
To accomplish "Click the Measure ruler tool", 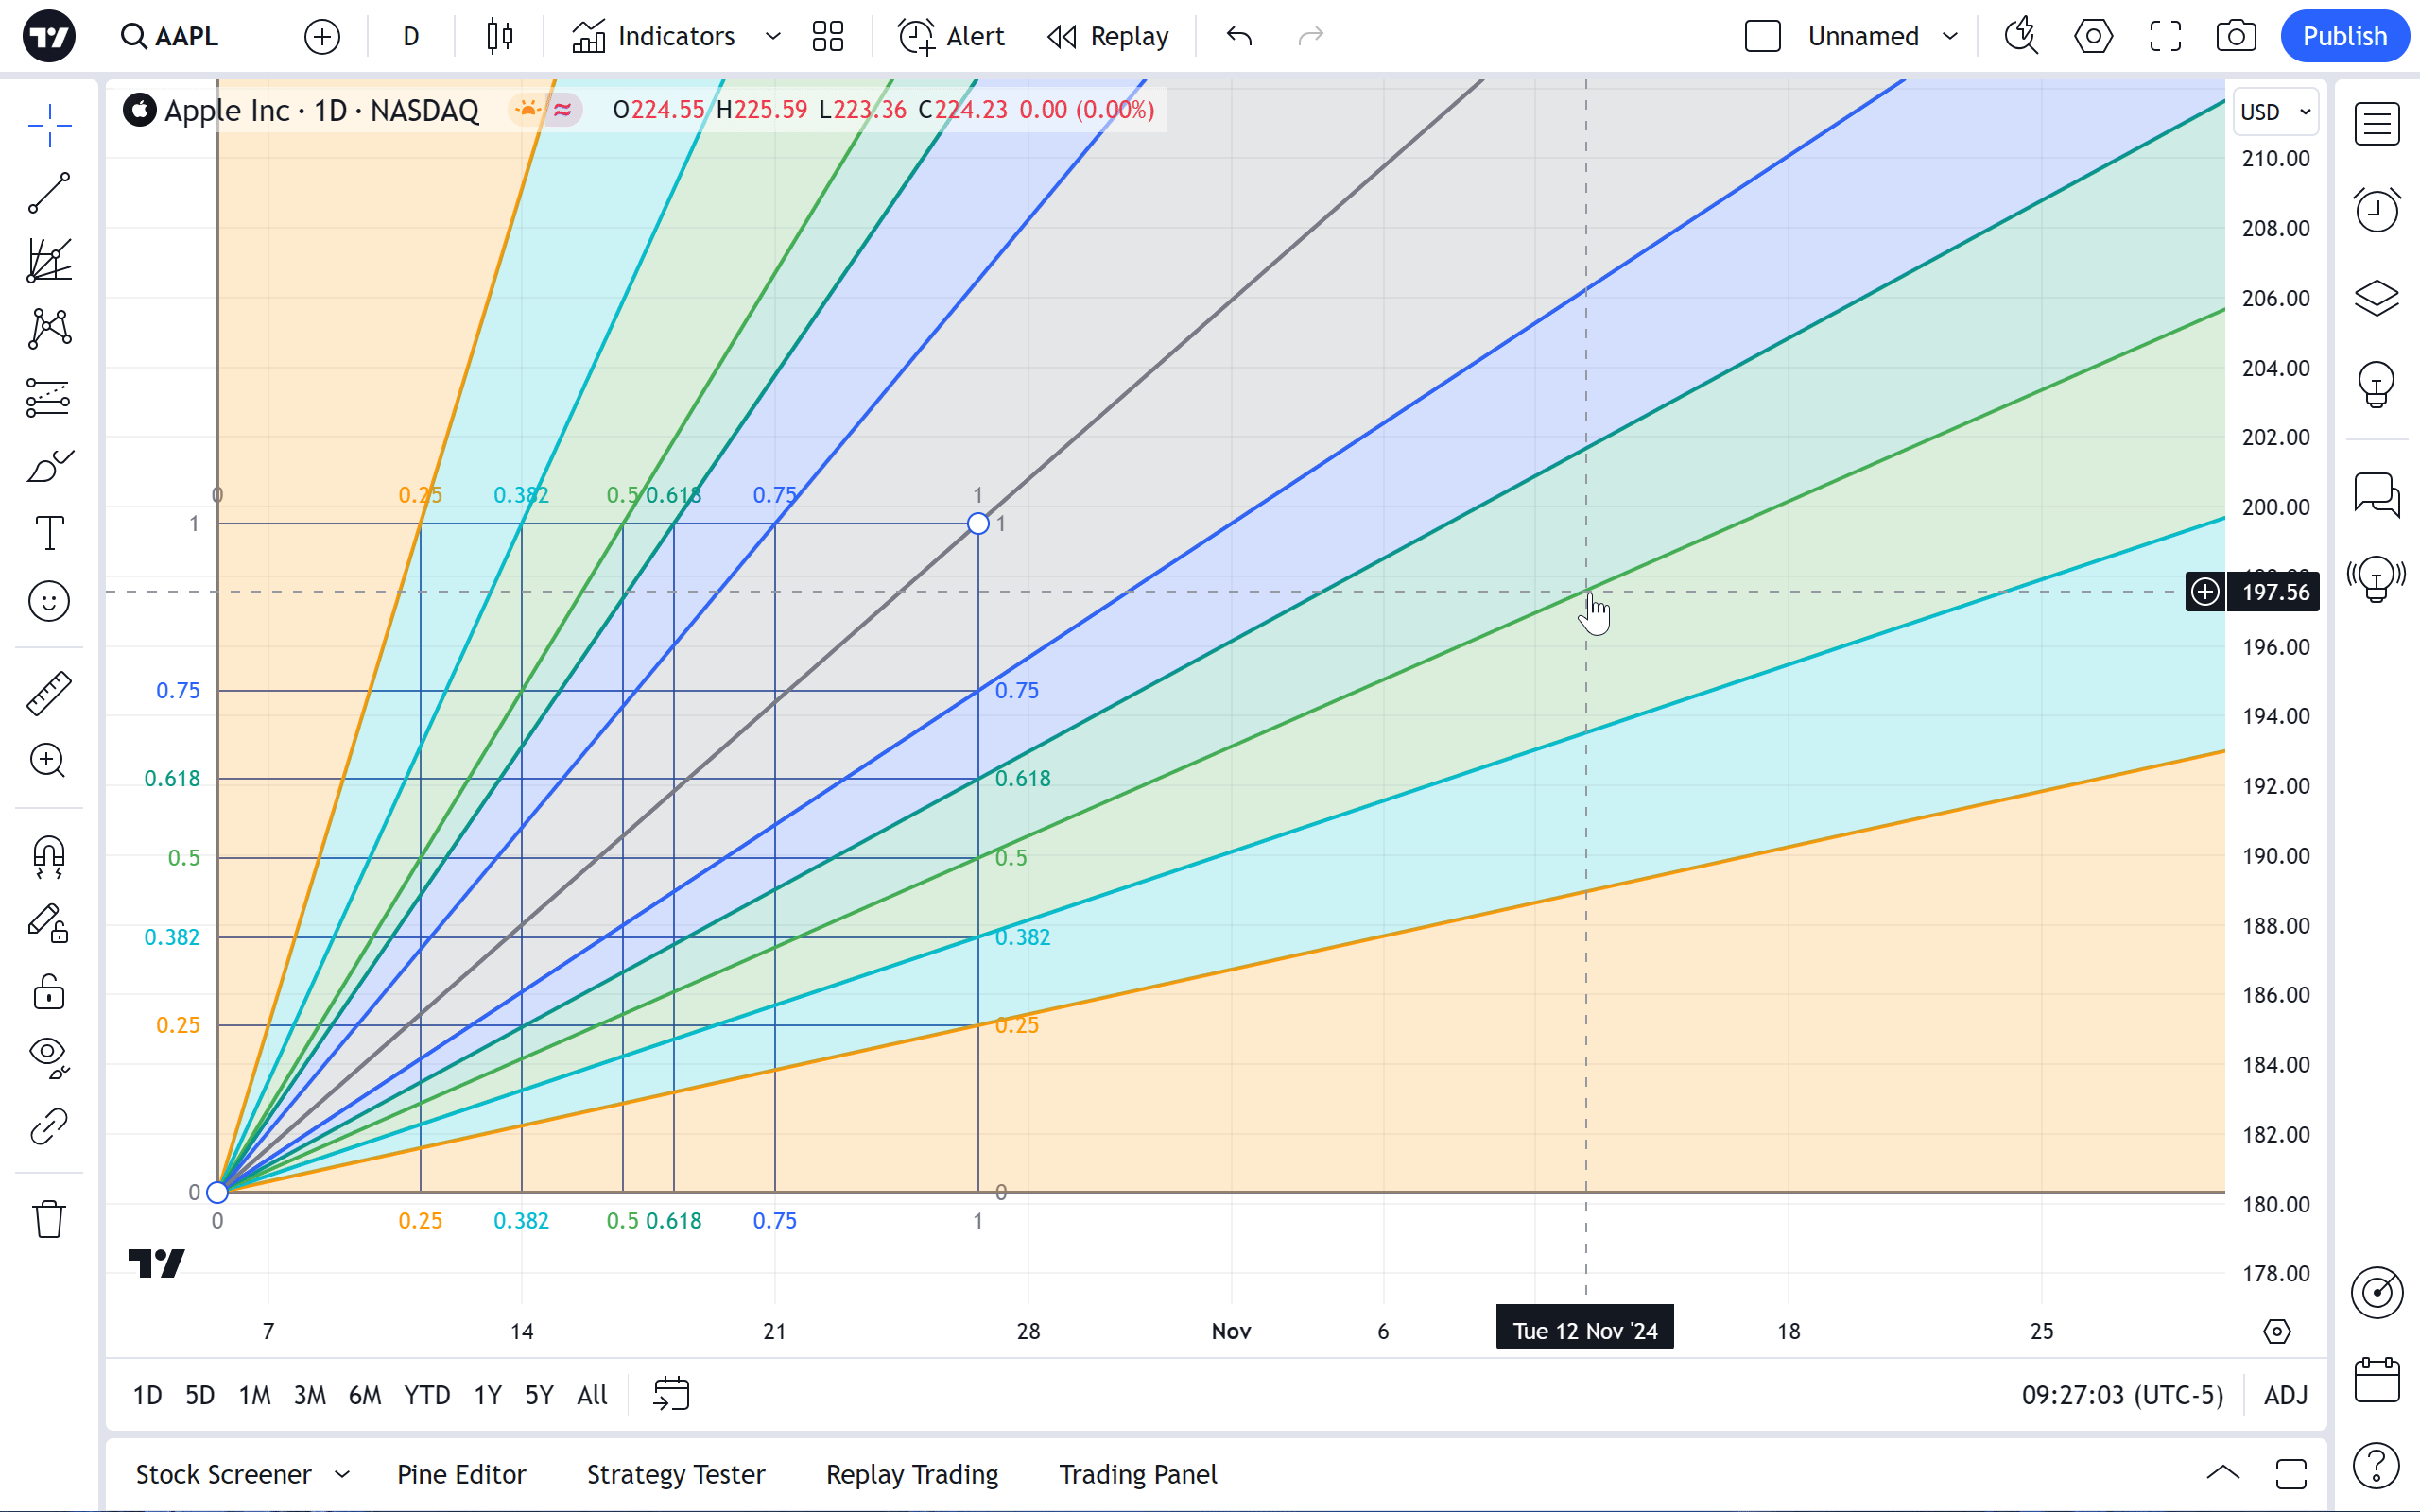I will (x=48, y=692).
